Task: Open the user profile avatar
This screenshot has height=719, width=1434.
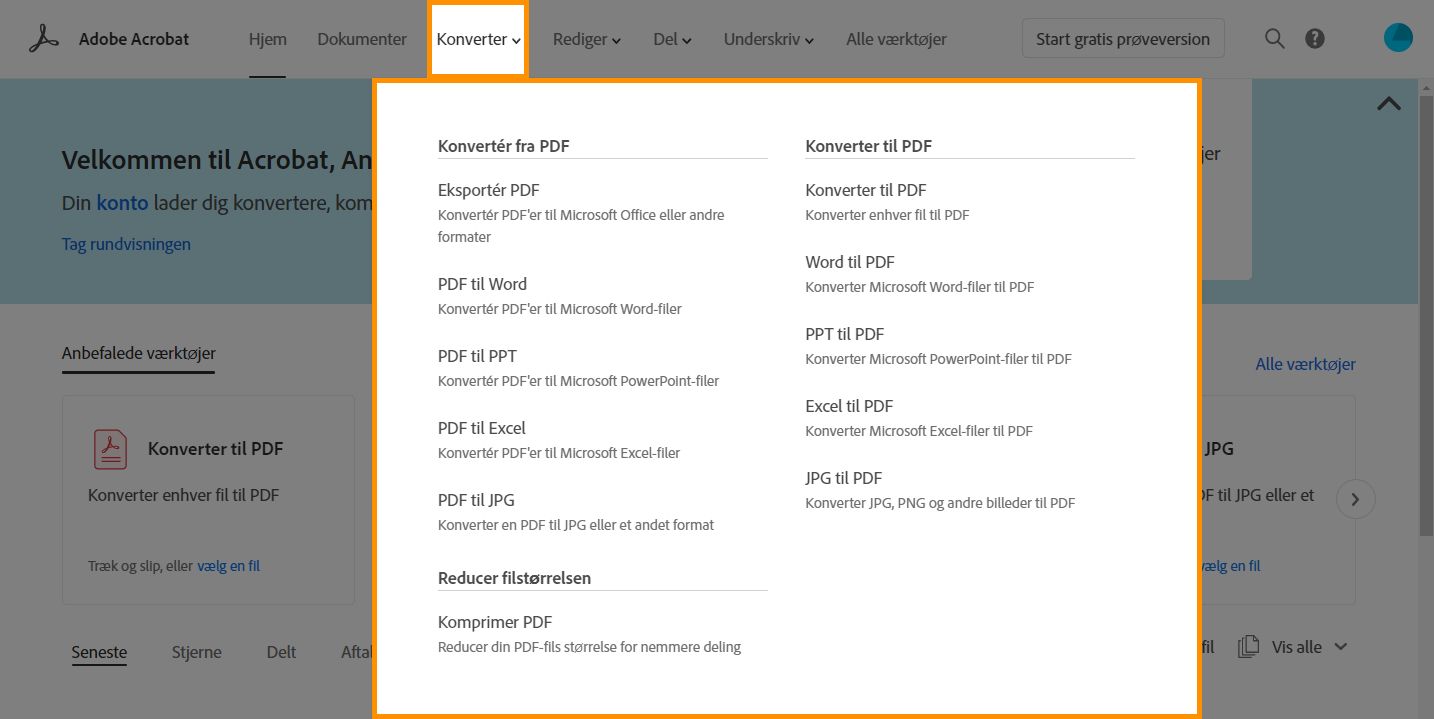Action: pos(1398,38)
